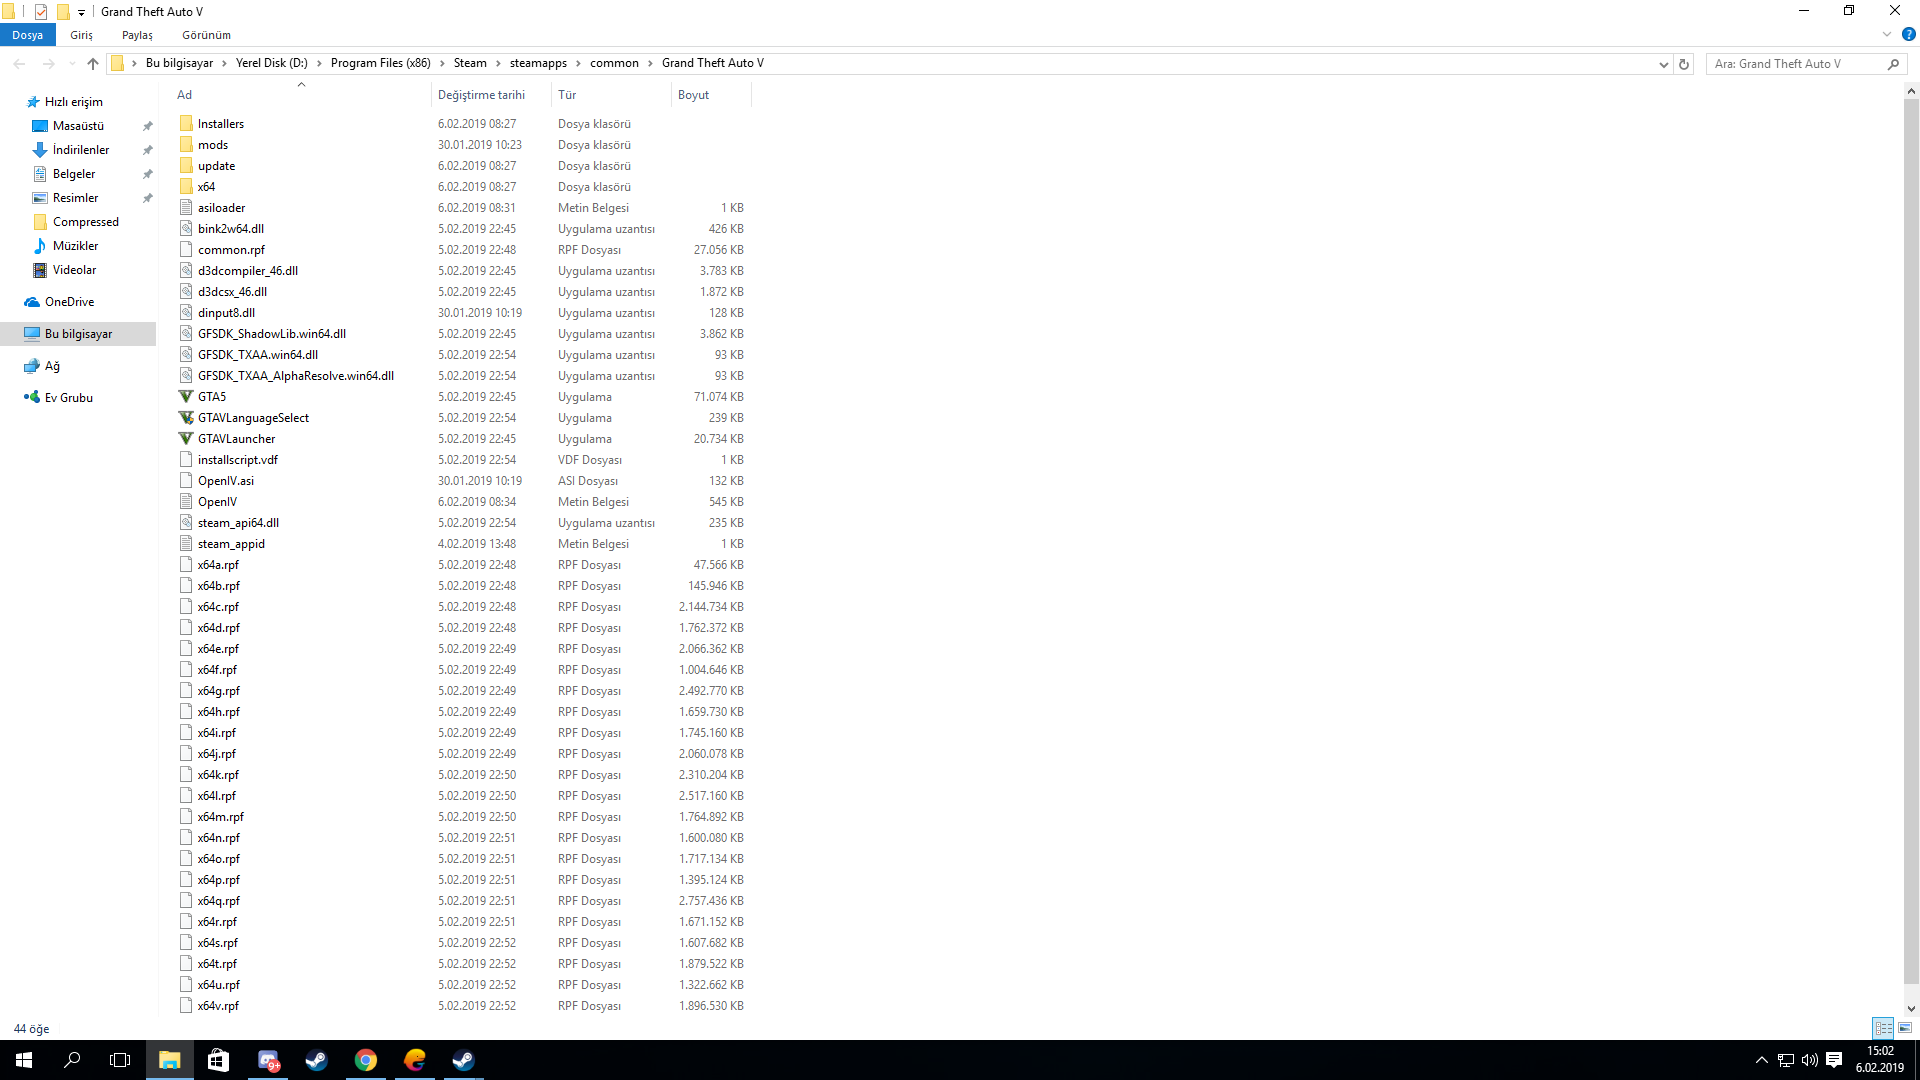The image size is (1920, 1080).
Task: Click inside the search box
Action: point(1800,63)
